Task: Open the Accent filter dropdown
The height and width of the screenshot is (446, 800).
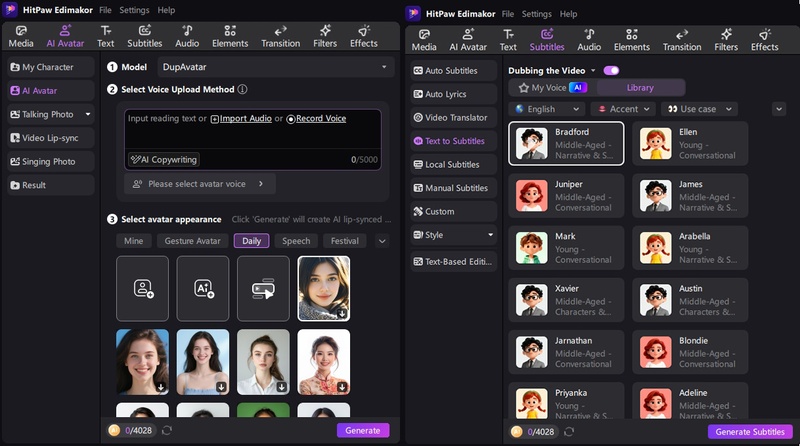Action: point(623,109)
